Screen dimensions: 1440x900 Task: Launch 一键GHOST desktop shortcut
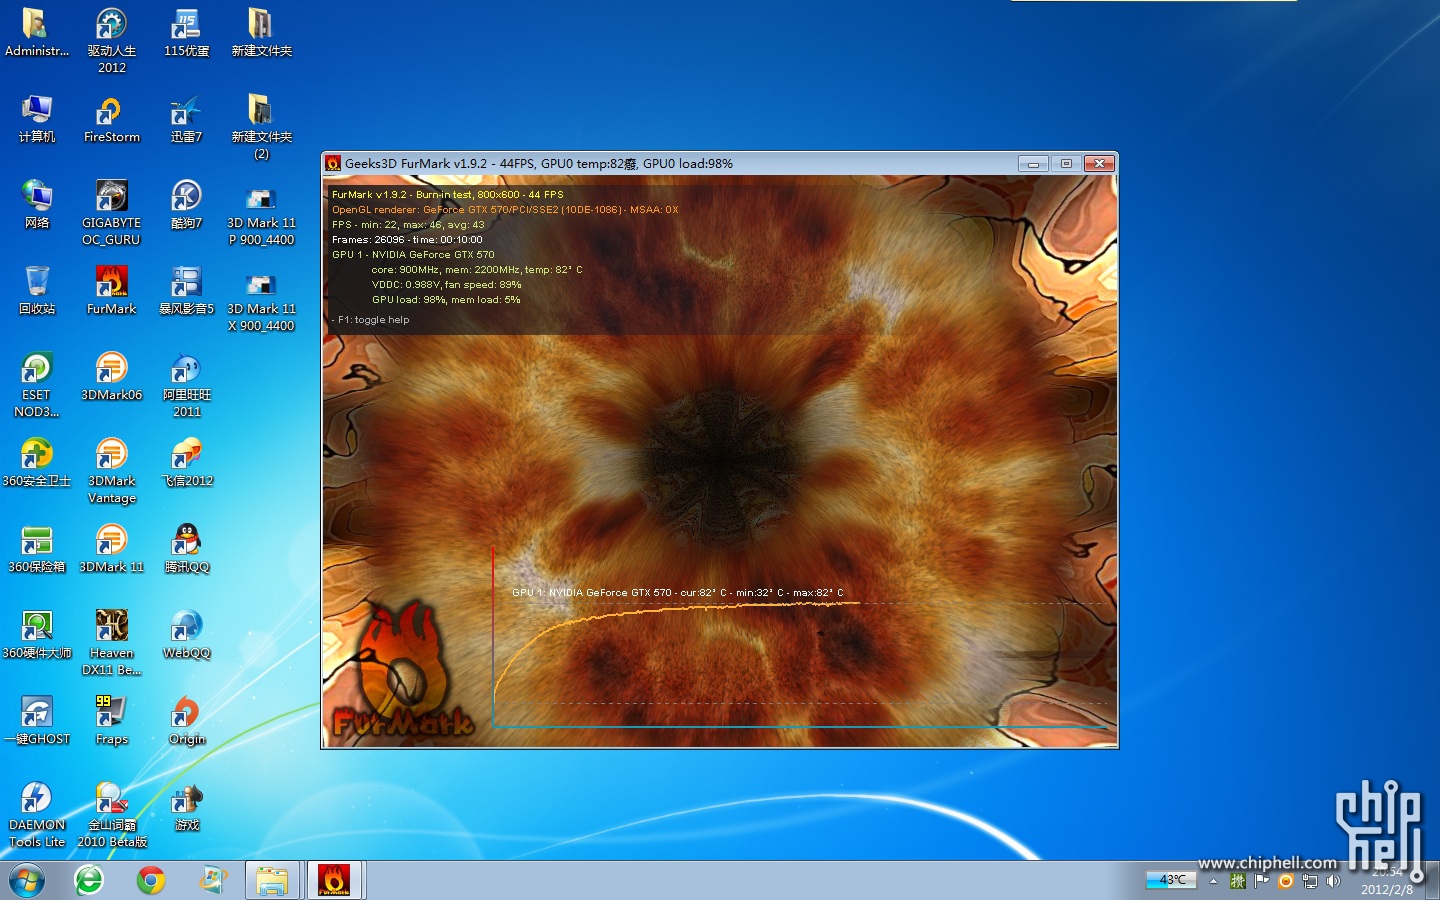tap(36, 721)
